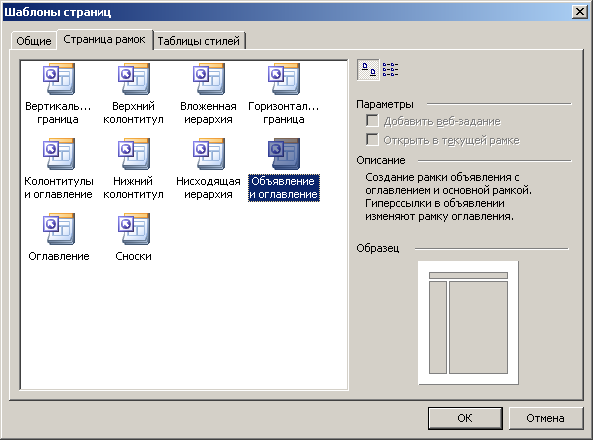This screenshot has width=593, height=440.
Task: Switch to list view mode
Action: [x=390, y=70]
